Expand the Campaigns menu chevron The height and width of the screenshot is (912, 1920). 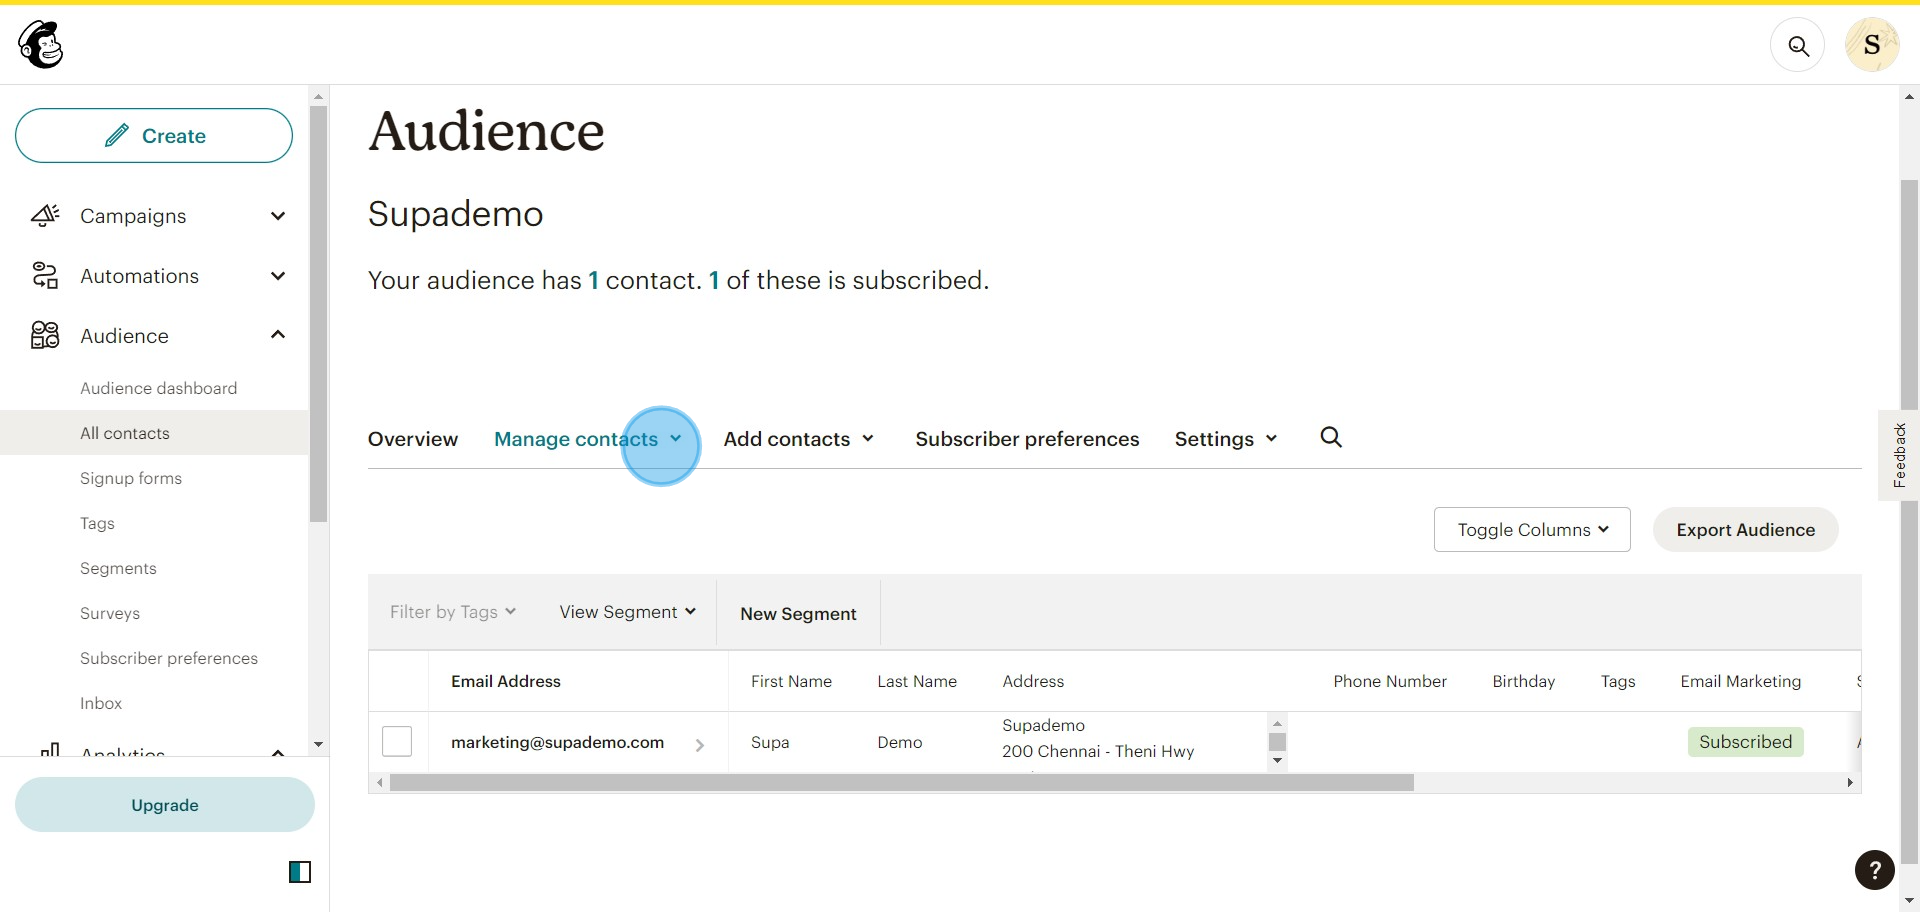tap(278, 216)
